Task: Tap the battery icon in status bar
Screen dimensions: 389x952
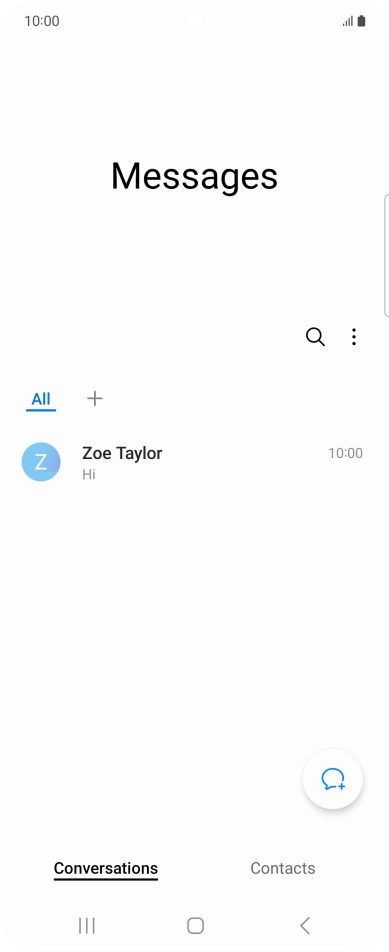Action: [x=362, y=21]
